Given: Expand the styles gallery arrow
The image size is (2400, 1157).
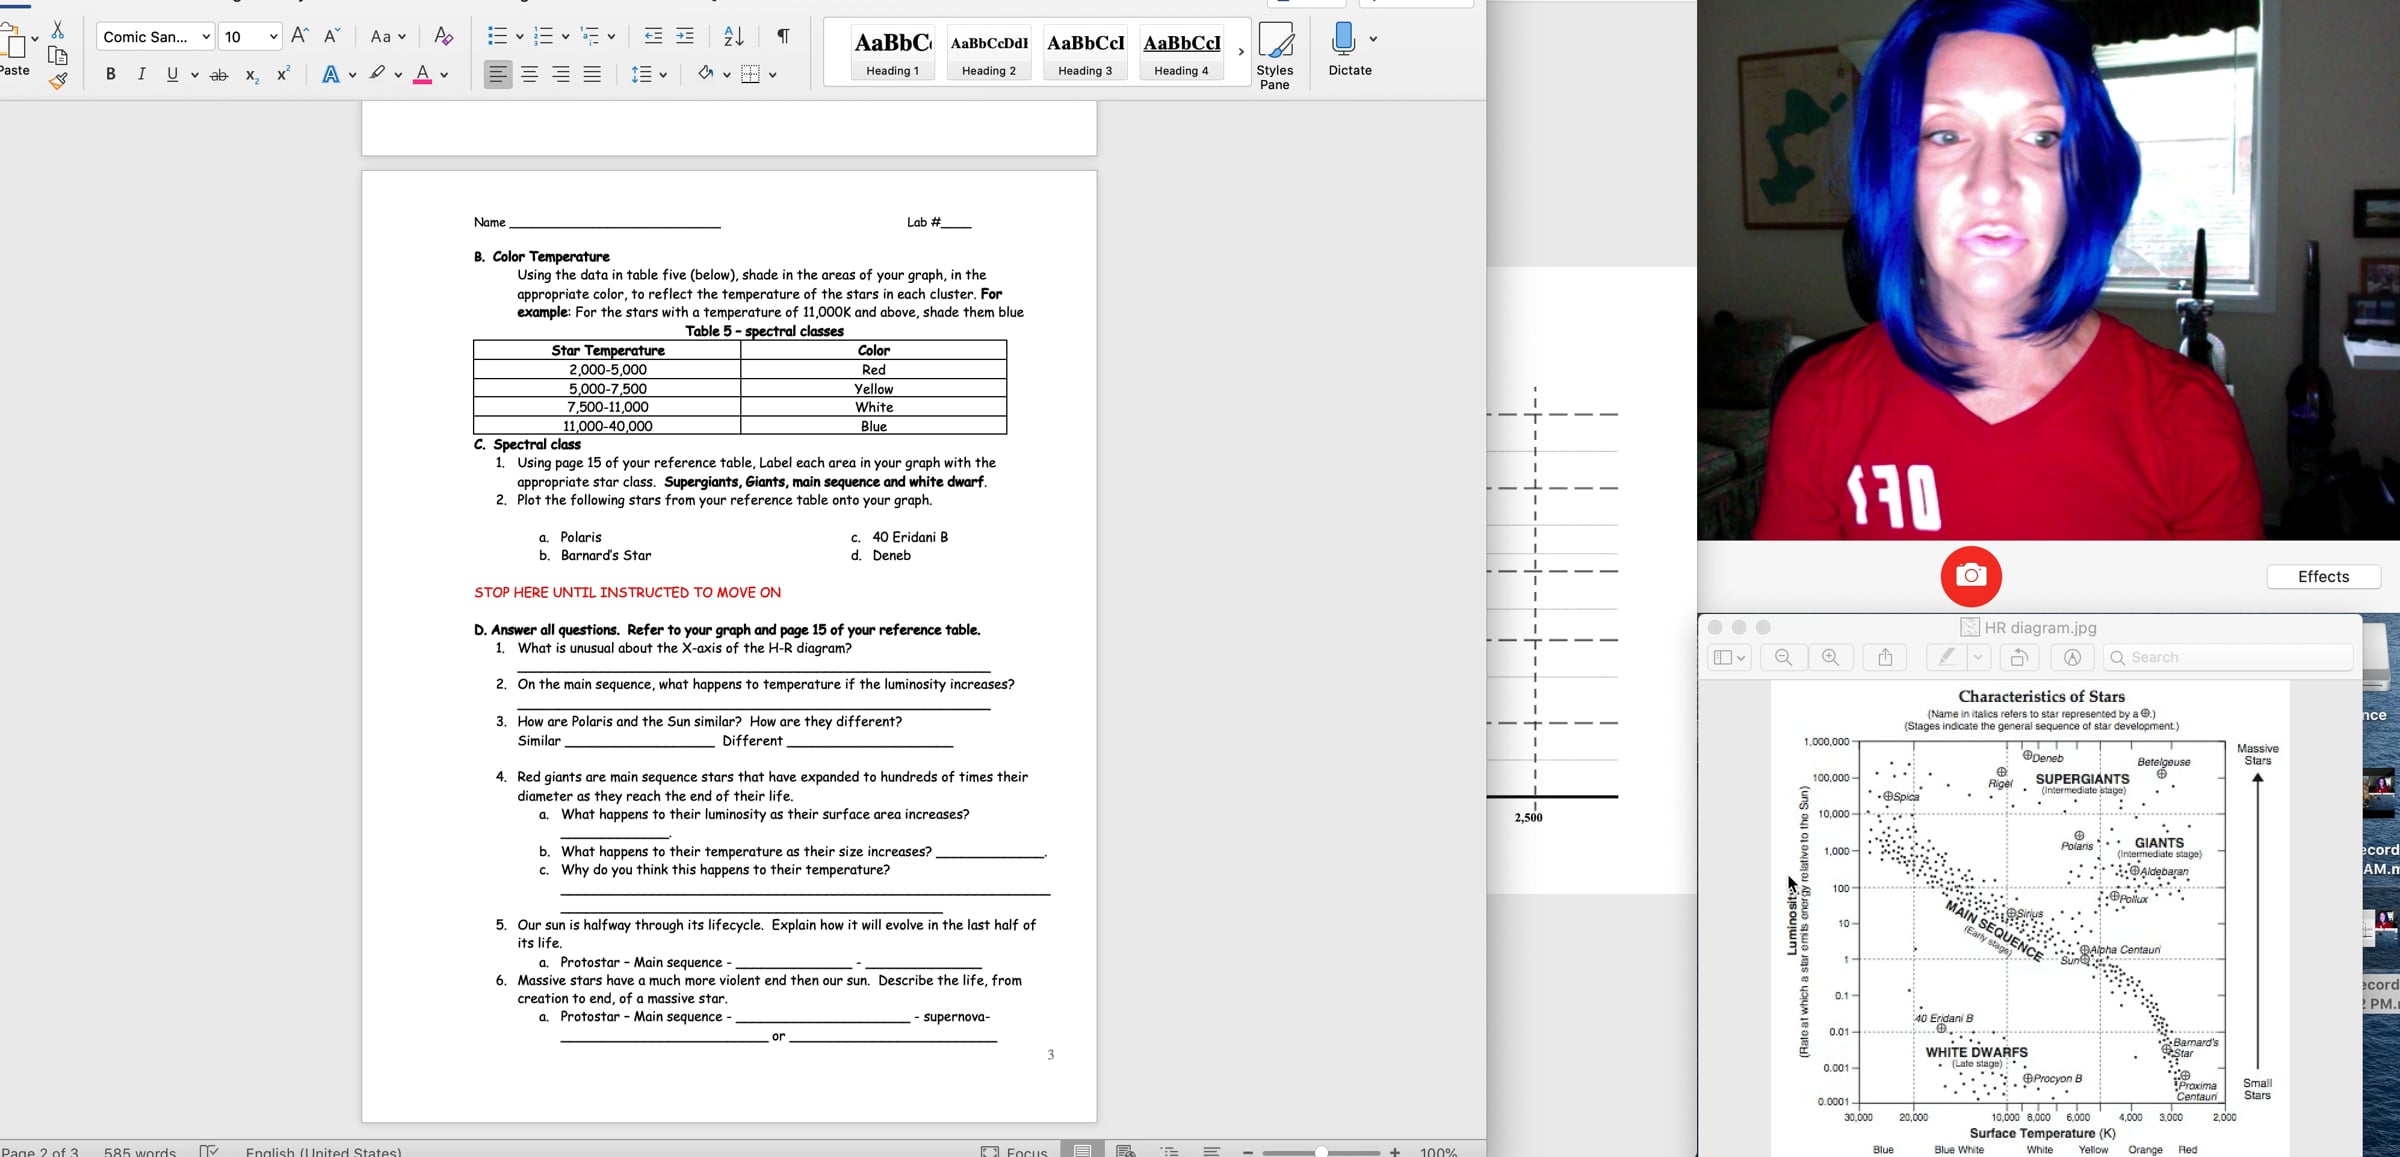Looking at the screenshot, I should 1241,52.
